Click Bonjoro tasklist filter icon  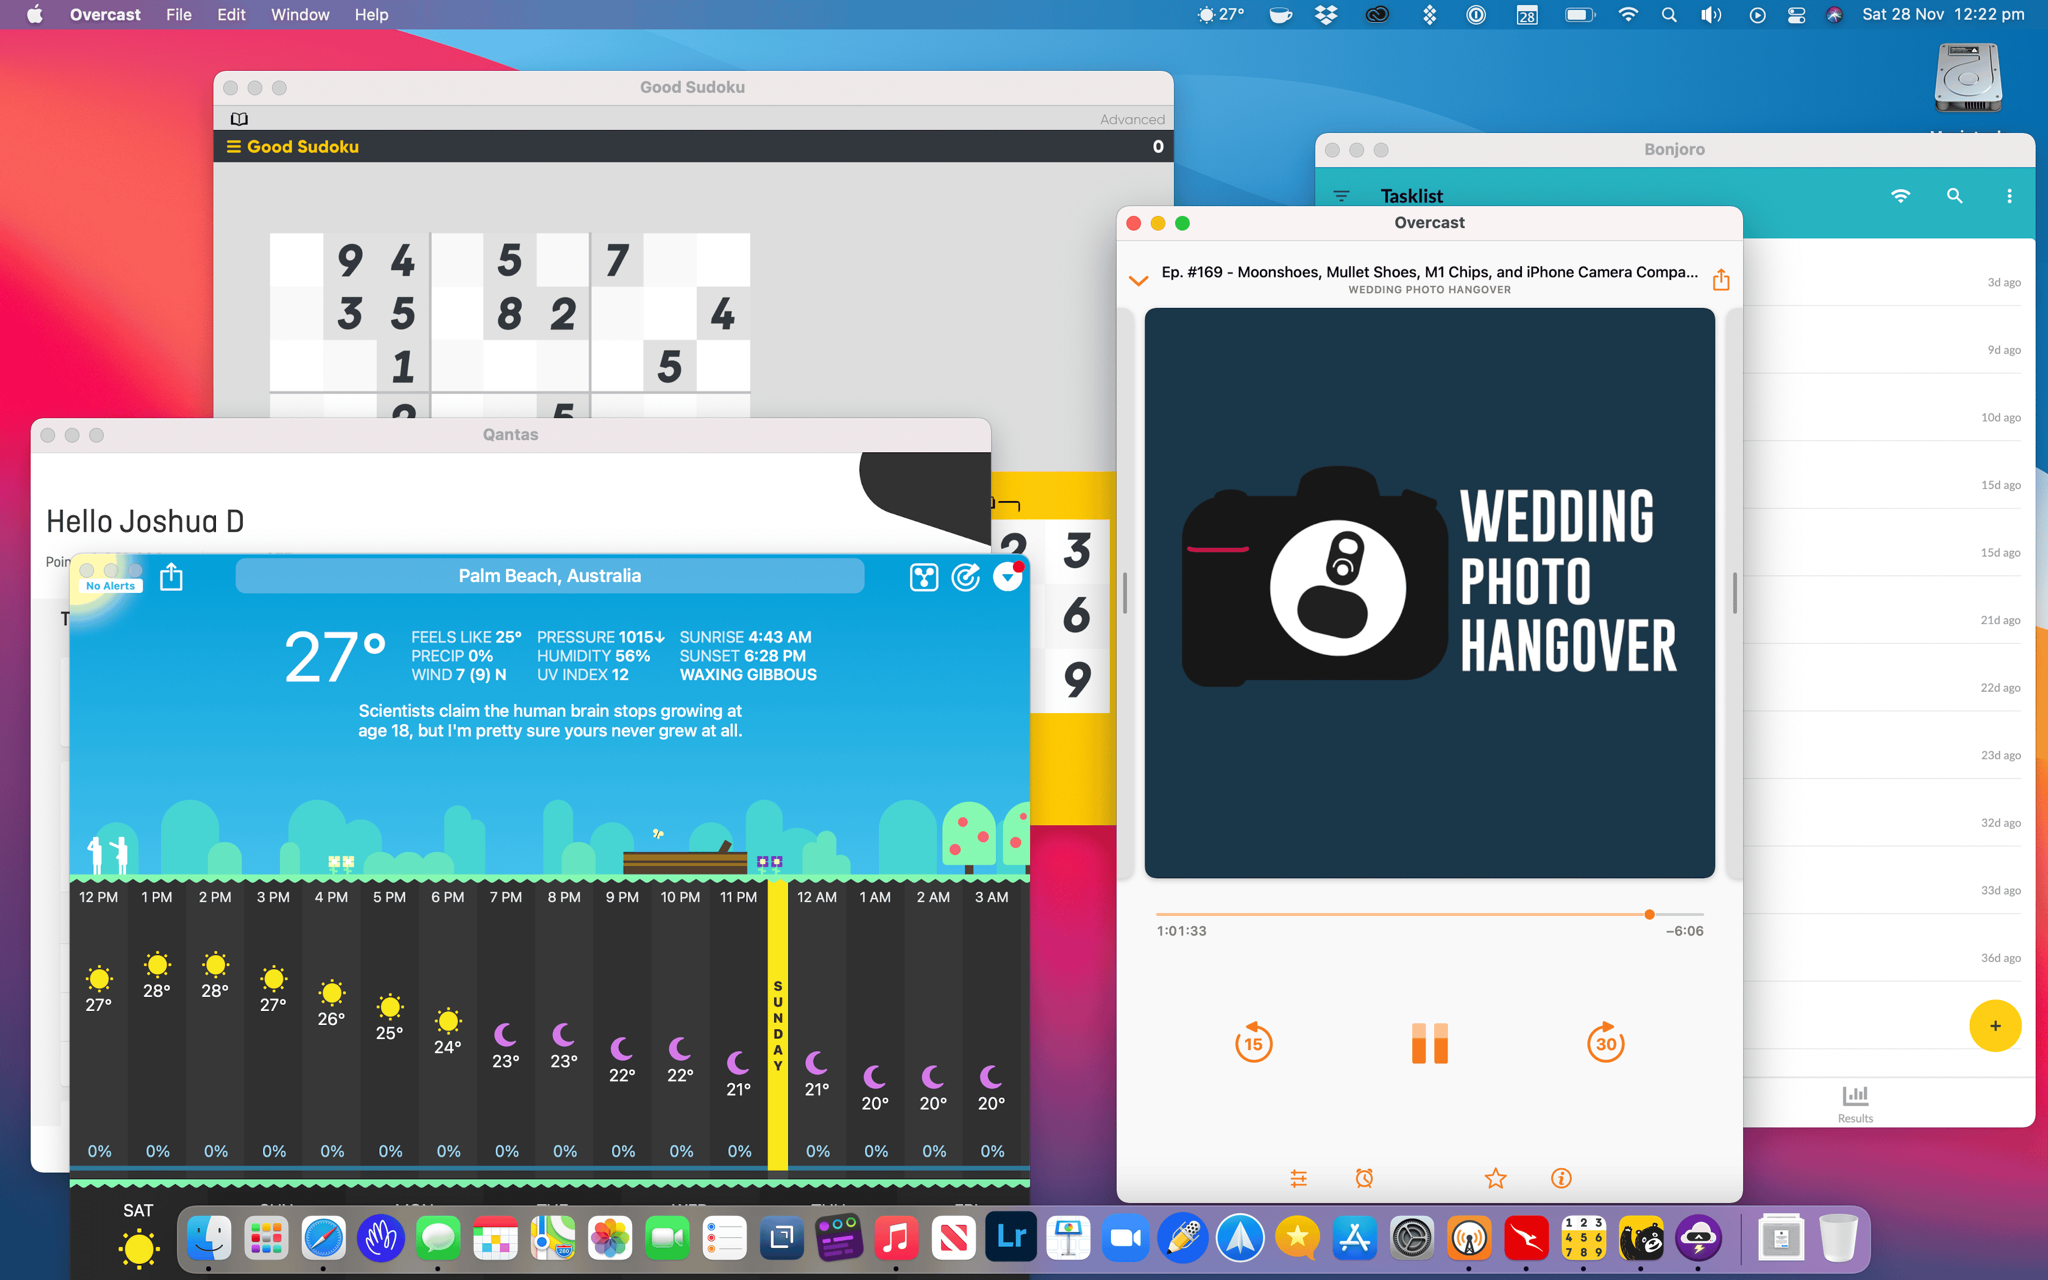pos(1341,196)
